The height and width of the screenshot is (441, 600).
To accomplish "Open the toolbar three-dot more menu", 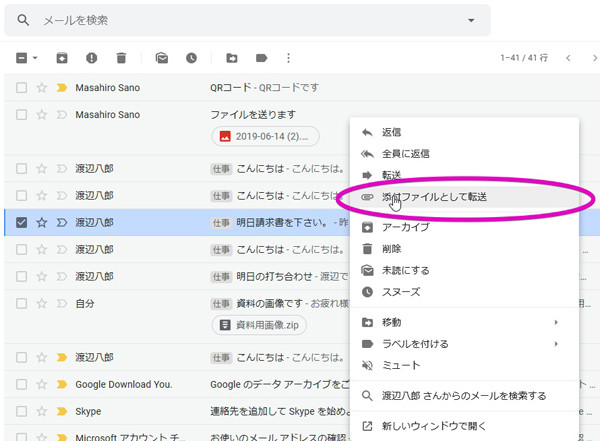I will pos(289,58).
